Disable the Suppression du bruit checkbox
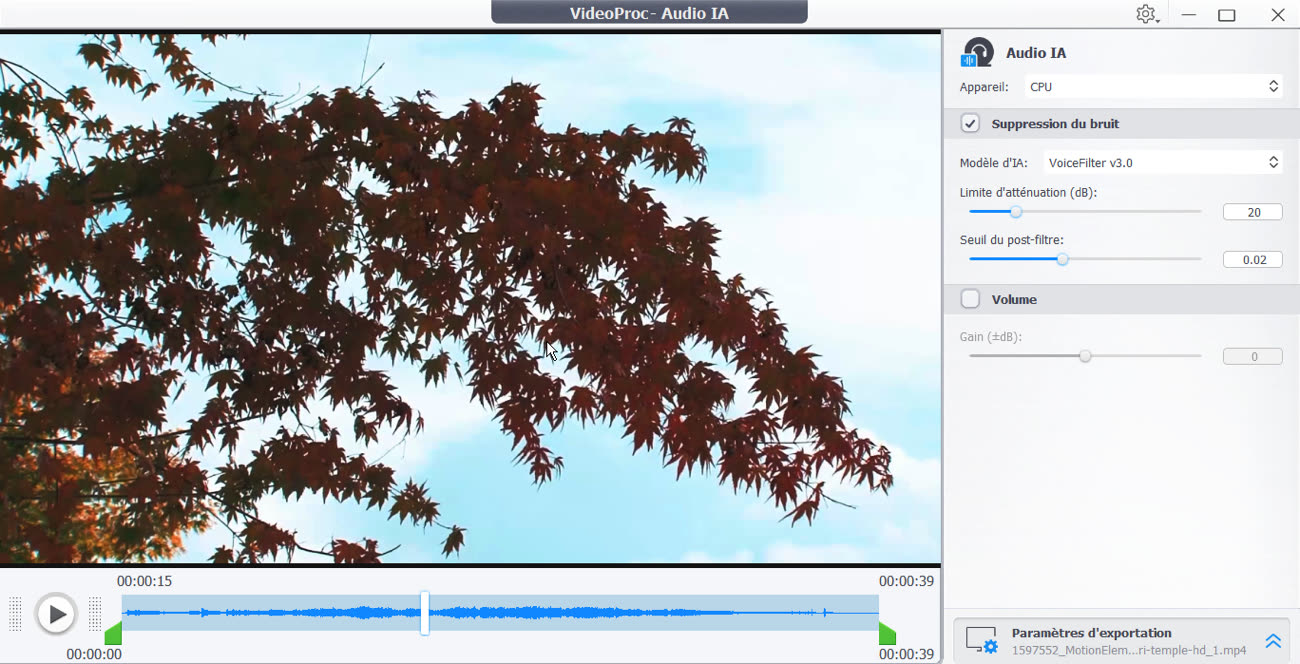The image size is (1300, 664). (x=970, y=124)
